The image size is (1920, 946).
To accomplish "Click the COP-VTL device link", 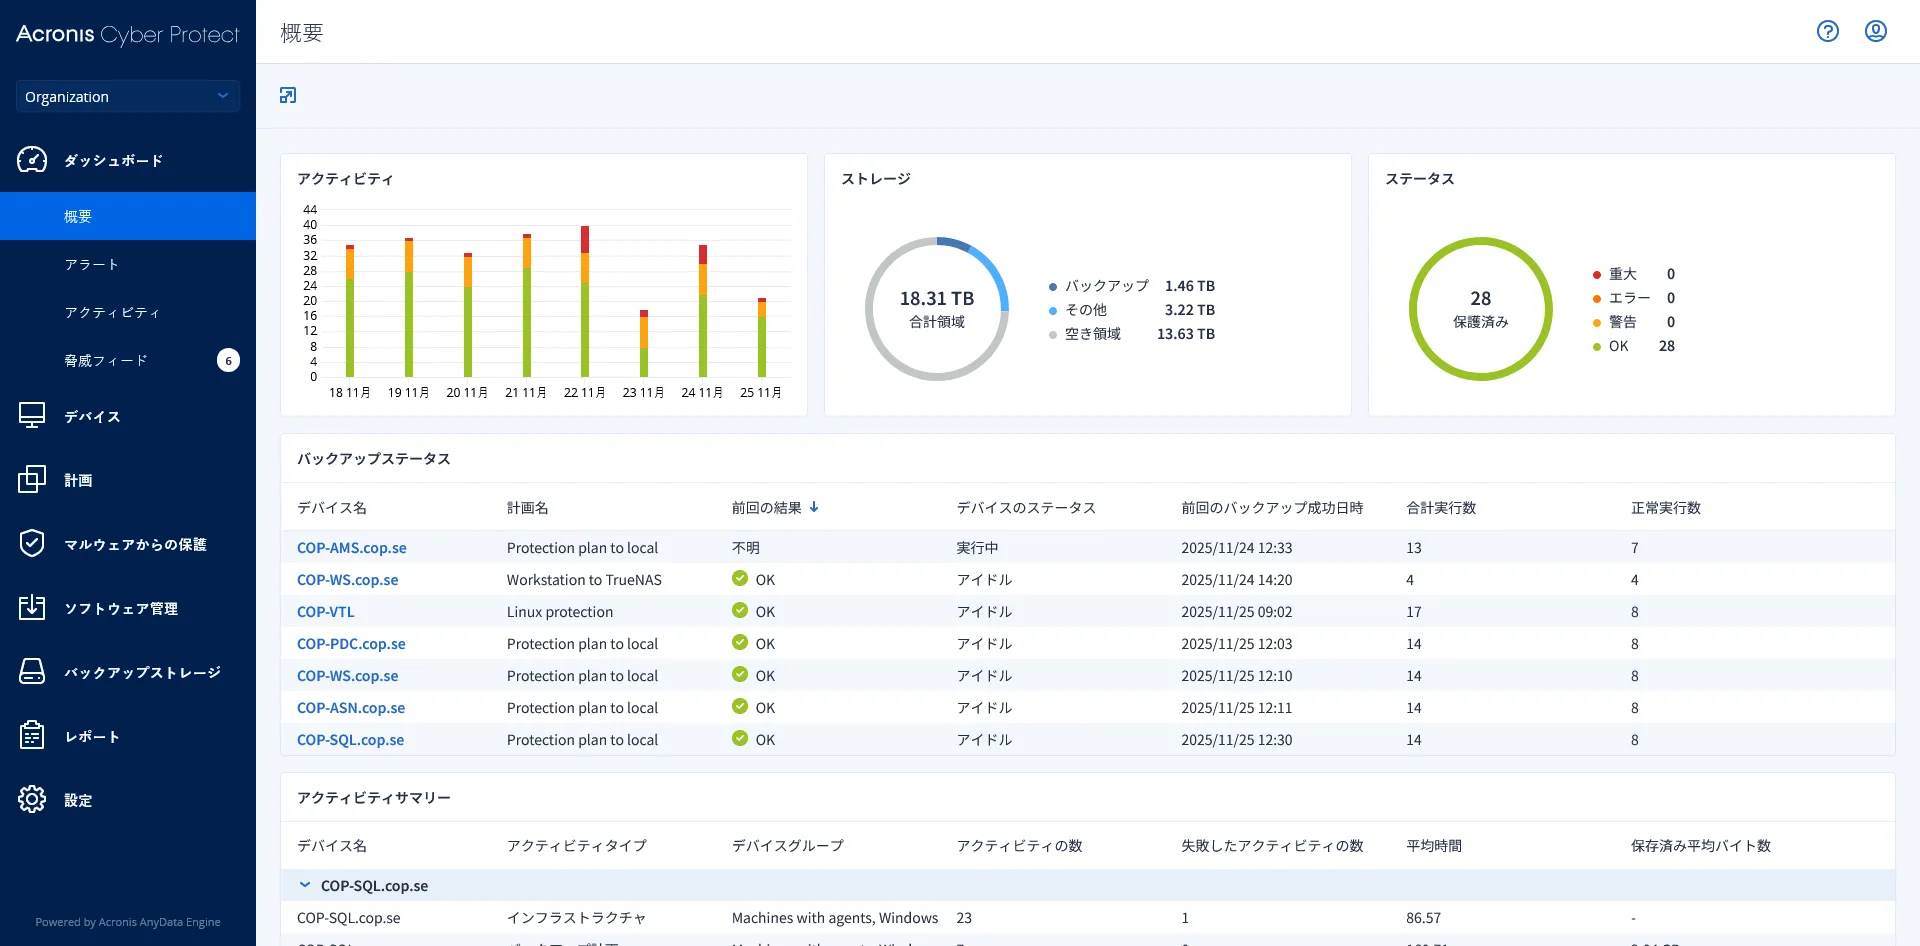I will tap(325, 612).
